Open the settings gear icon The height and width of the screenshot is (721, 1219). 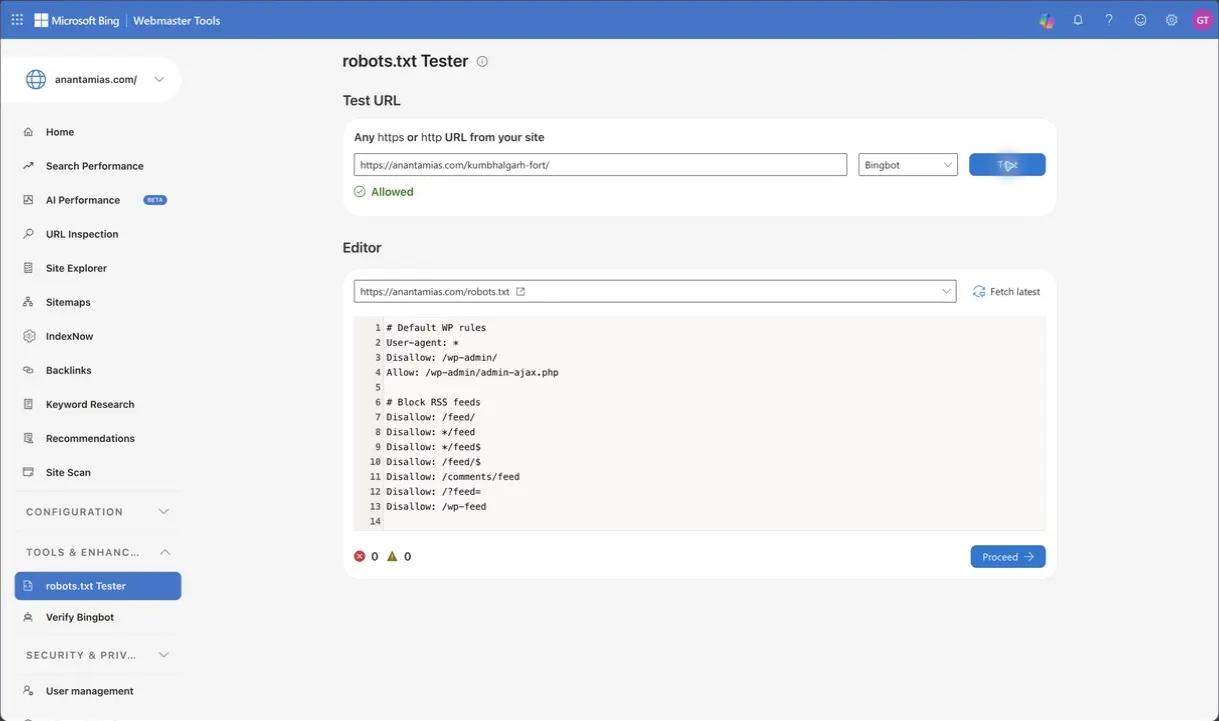[x=1171, y=20]
